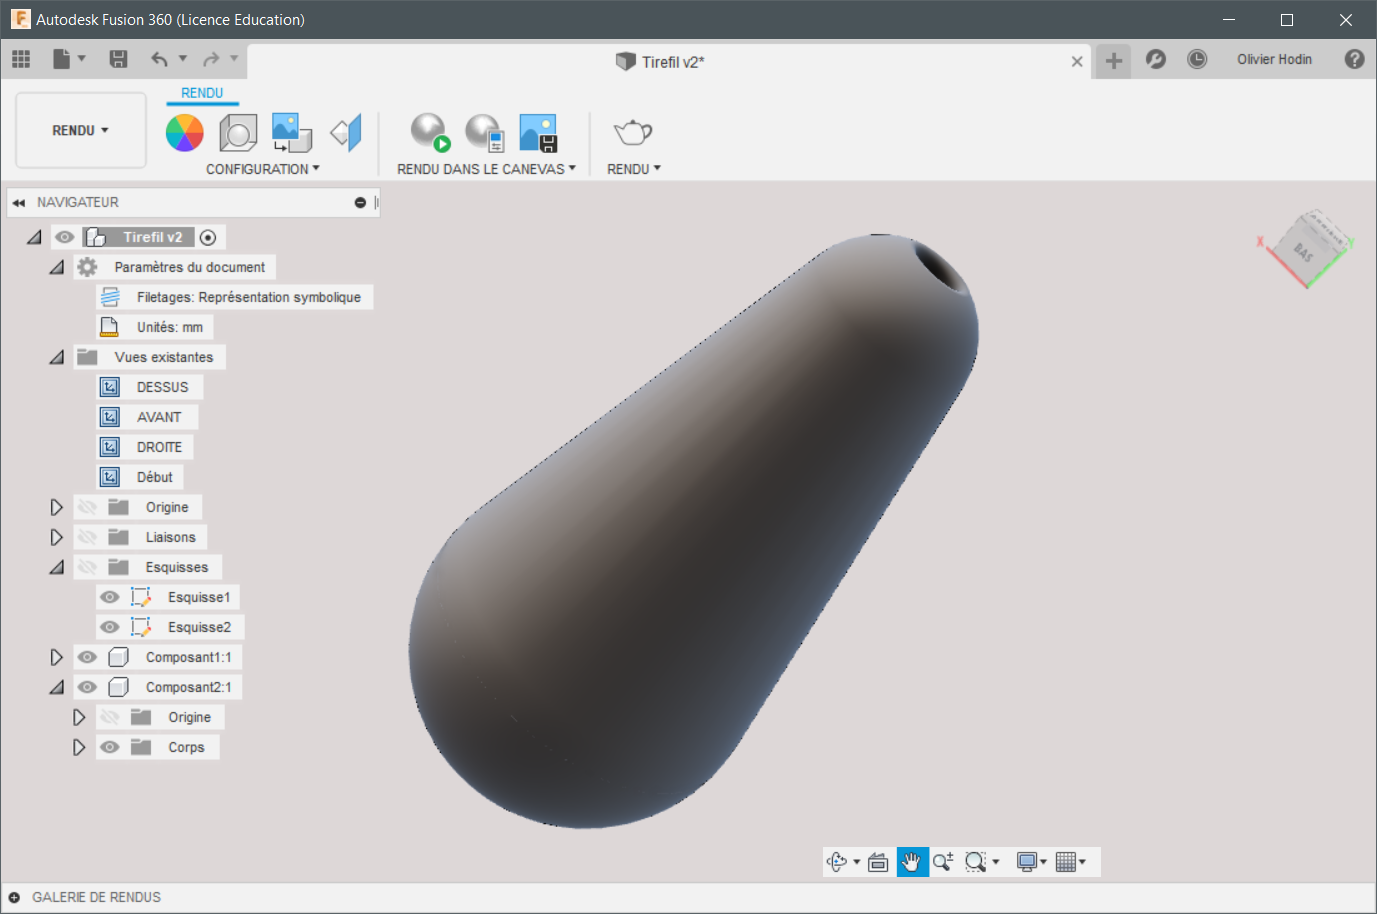Expand the Composant1:1 tree node
The height and width of the screenshot is (914, 1377).
(x=56, y=657)
